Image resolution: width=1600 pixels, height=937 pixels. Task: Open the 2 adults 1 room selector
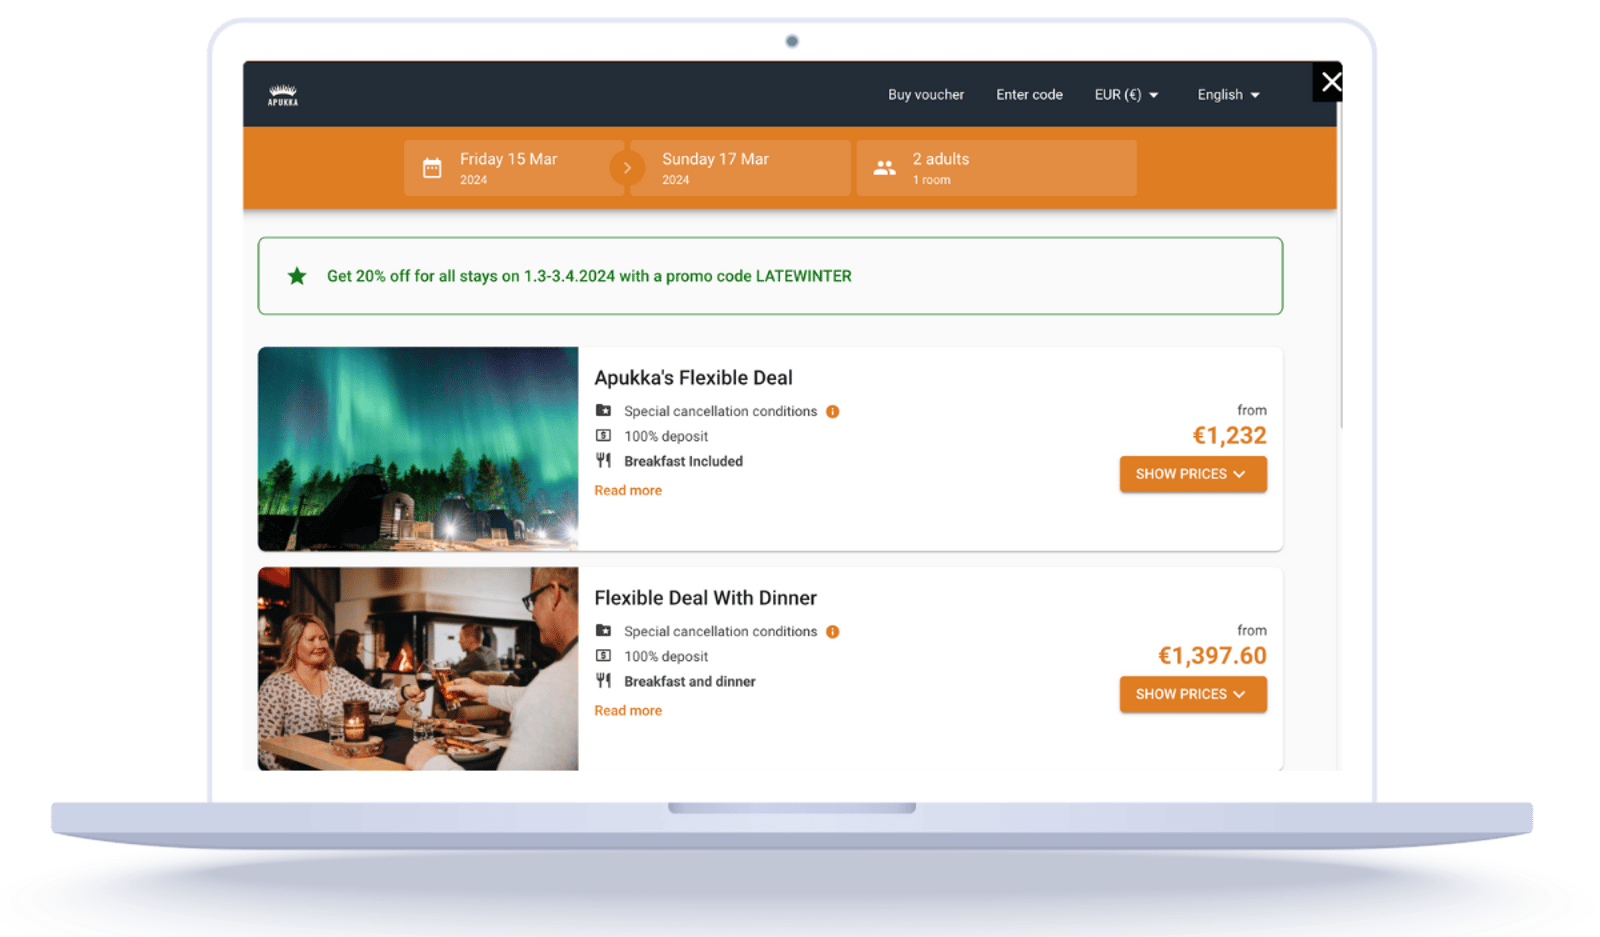click(996, 168)
